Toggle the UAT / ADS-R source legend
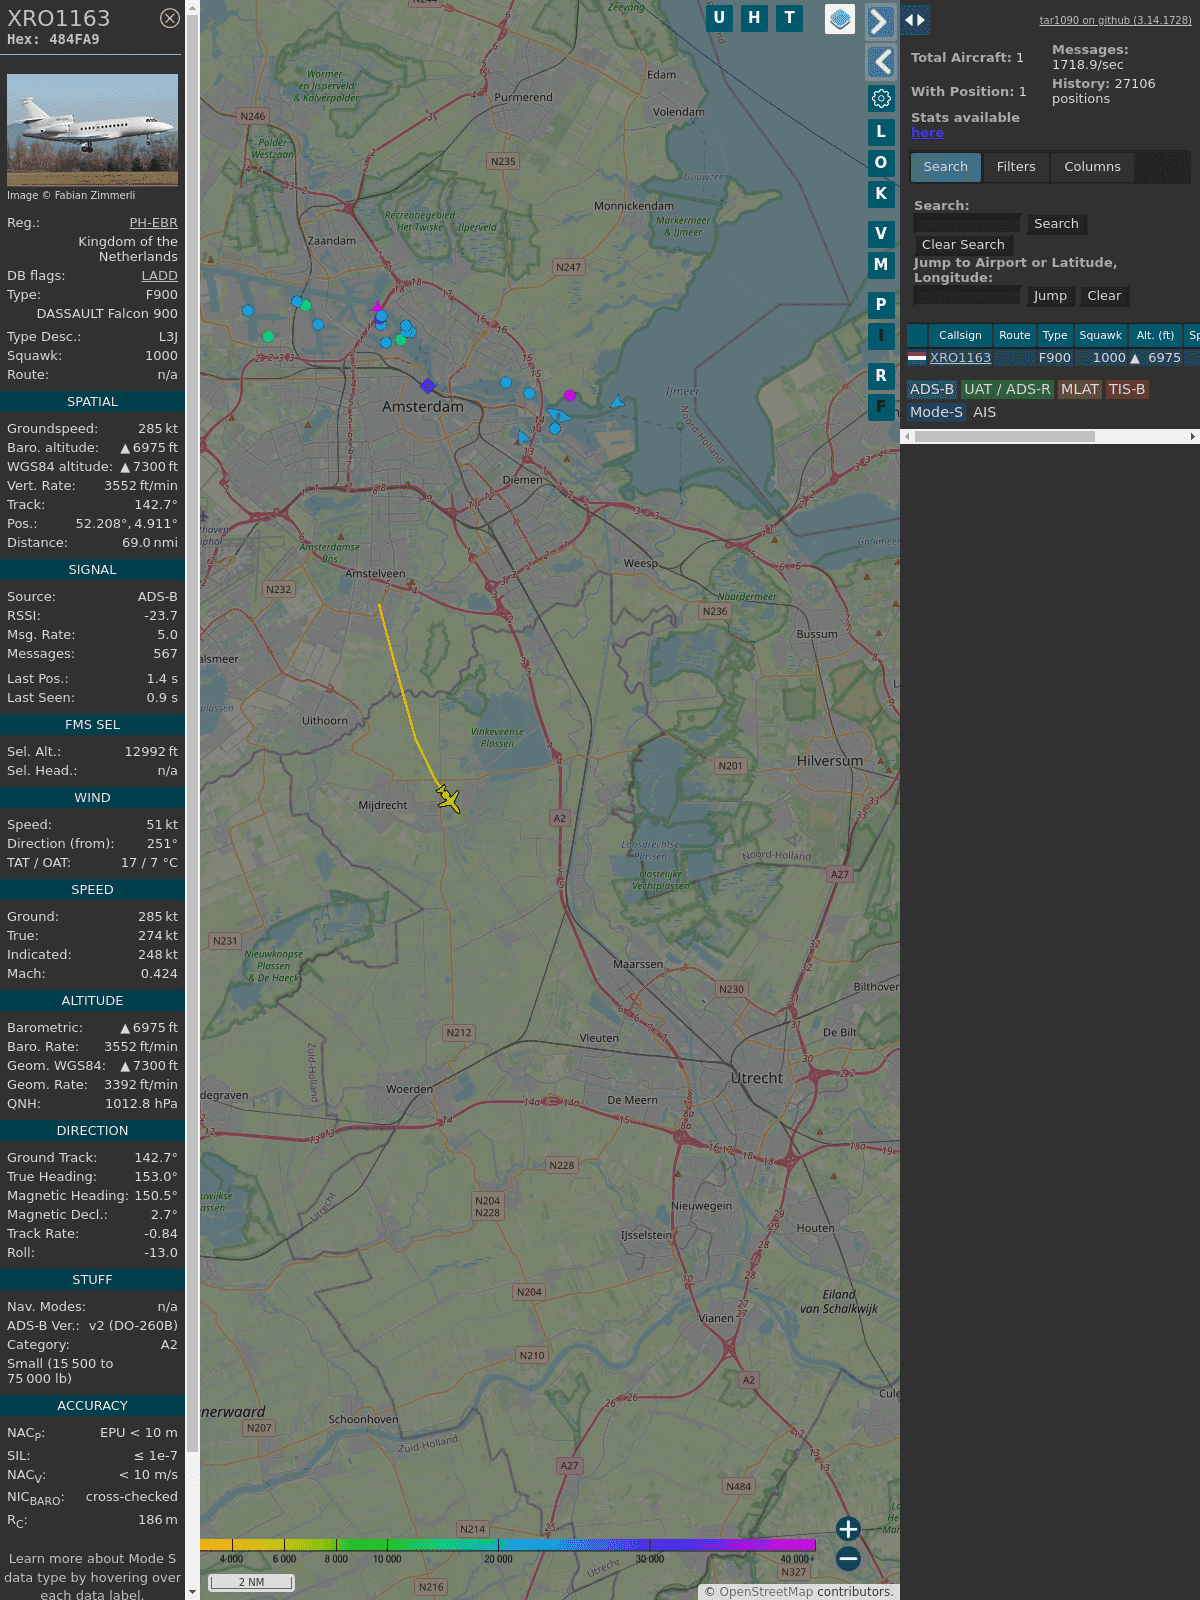 (1007, 389)
